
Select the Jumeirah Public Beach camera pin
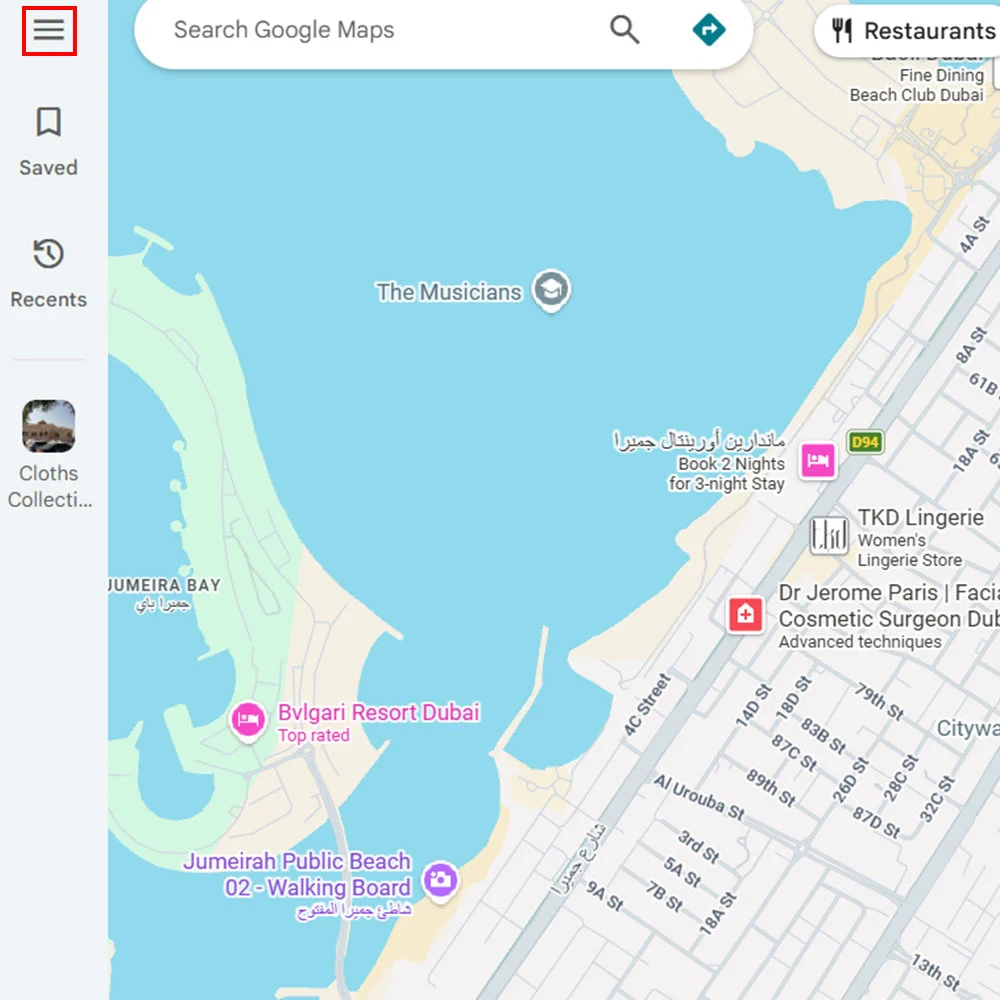coord(441,881)
